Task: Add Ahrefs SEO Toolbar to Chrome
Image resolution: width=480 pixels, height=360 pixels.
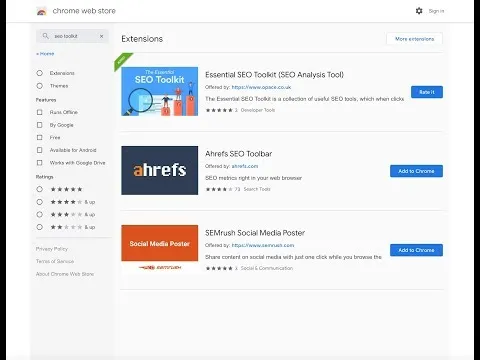Action: pyautogui.click(x=416, y=171)
